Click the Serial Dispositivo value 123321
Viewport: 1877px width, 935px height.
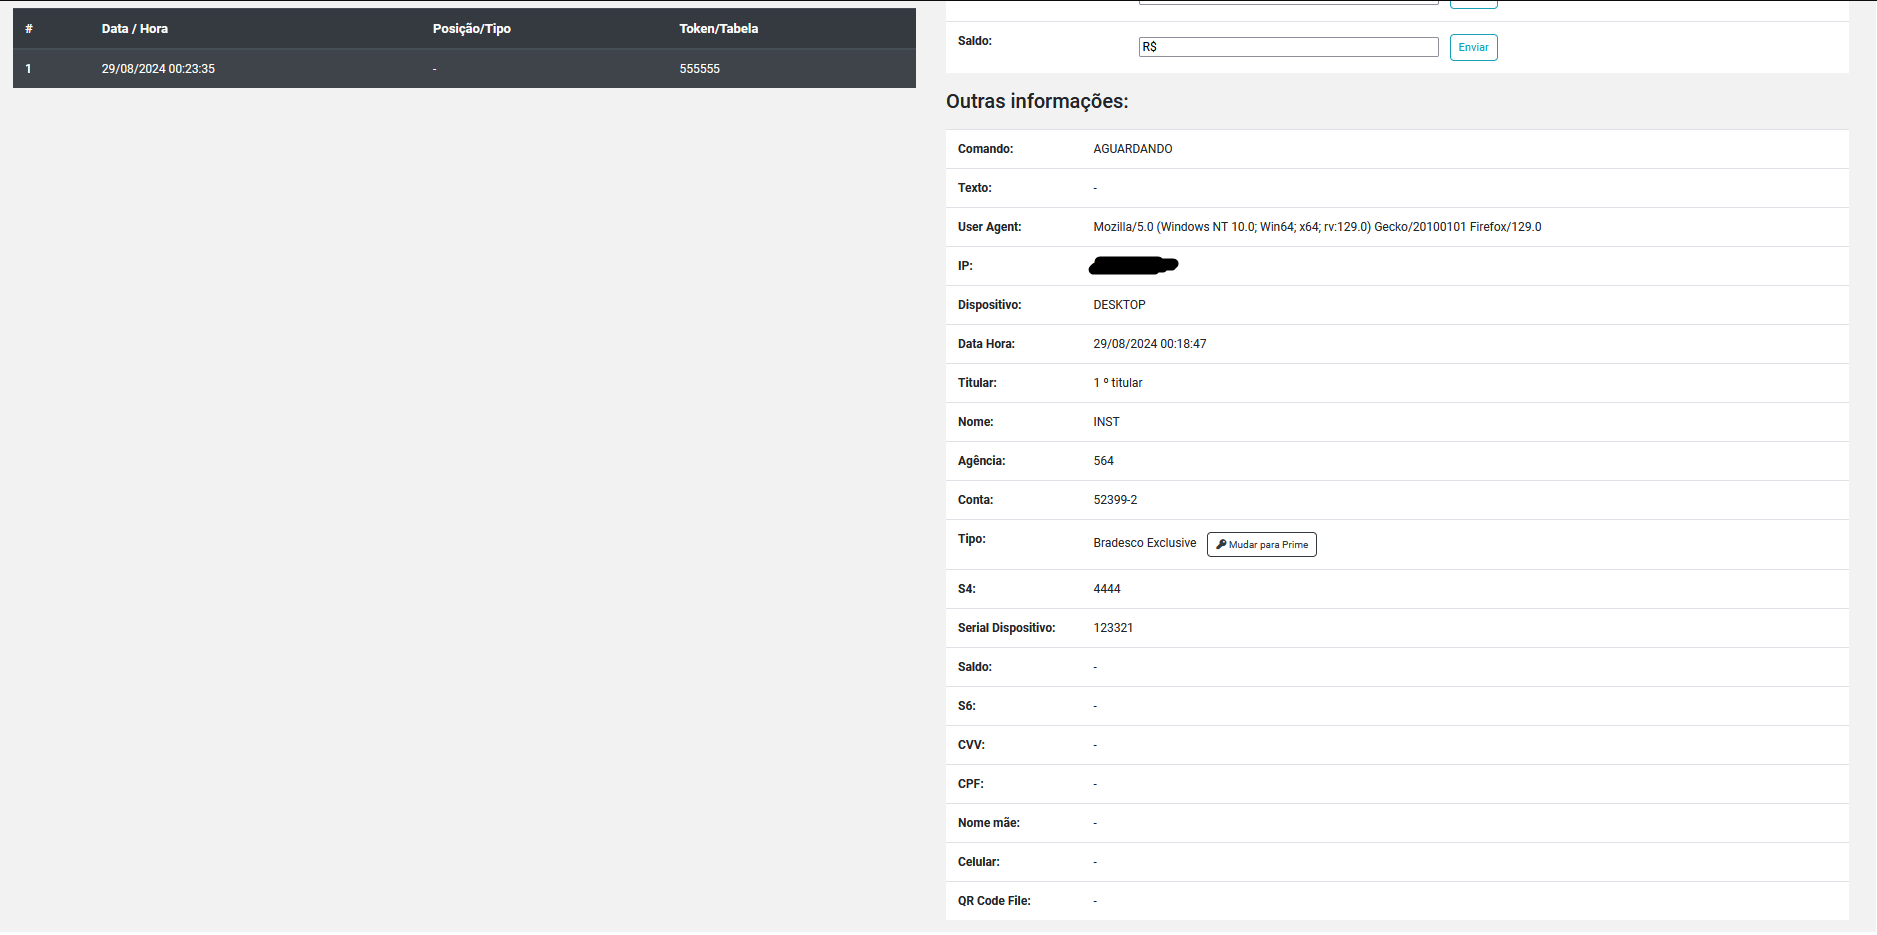(1113, 628)
